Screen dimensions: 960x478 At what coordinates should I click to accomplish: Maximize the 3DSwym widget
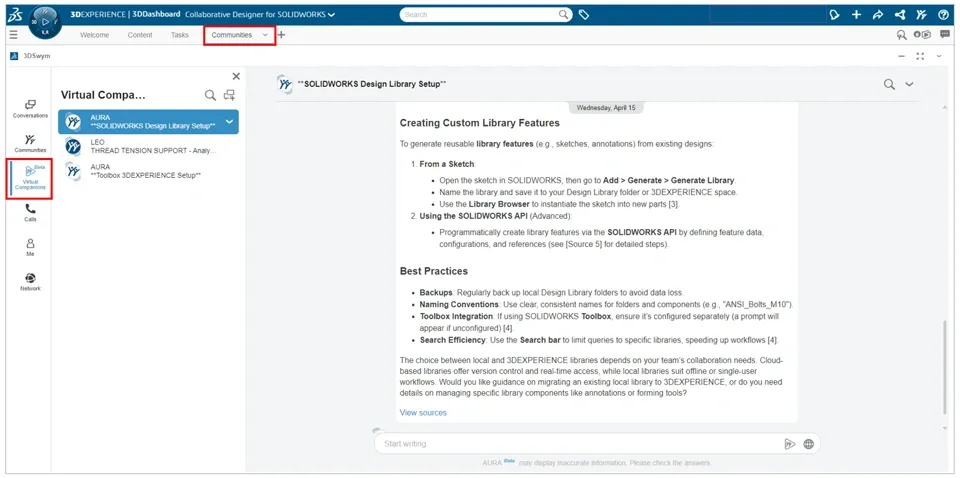point(920,56)
